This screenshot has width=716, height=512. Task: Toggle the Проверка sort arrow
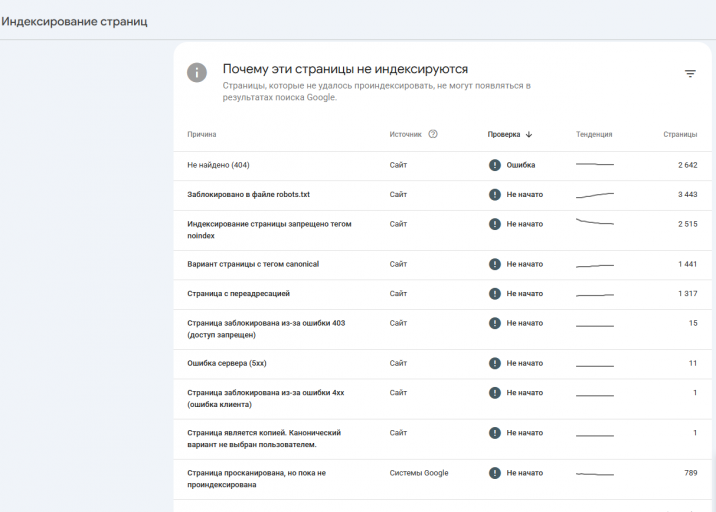529,134
